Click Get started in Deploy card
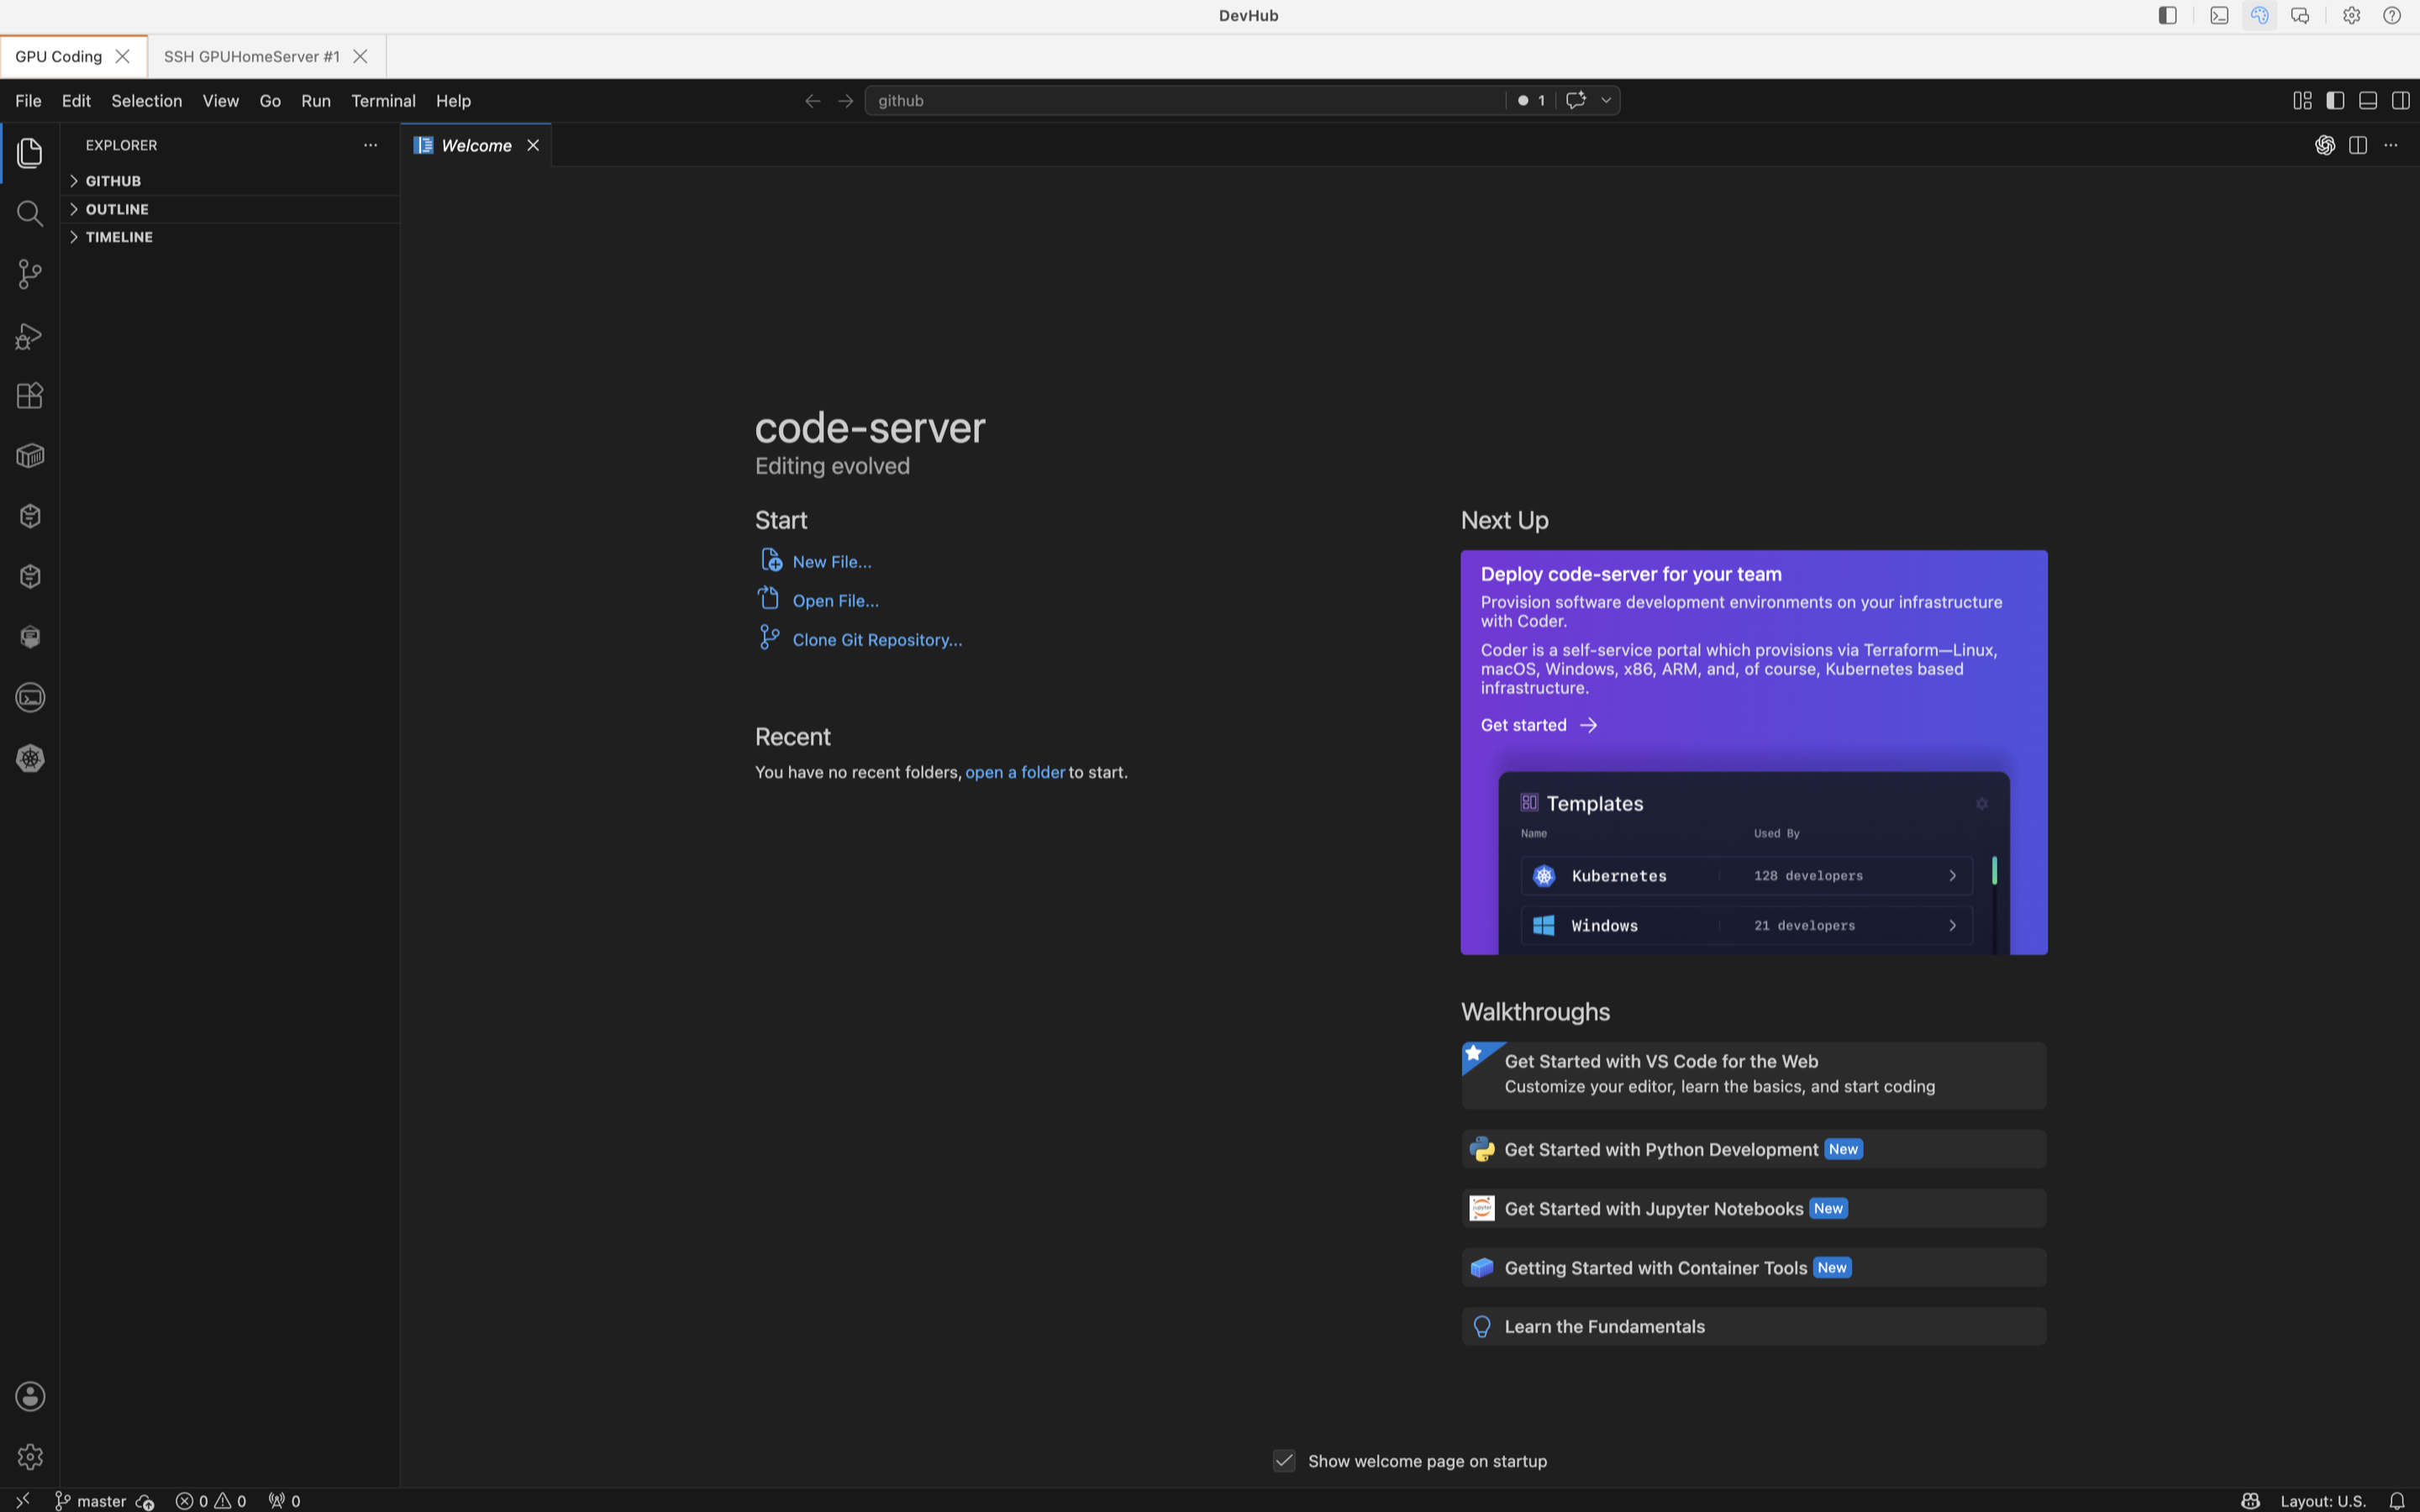2420x1512 pixels. (x=1539, y=725)
